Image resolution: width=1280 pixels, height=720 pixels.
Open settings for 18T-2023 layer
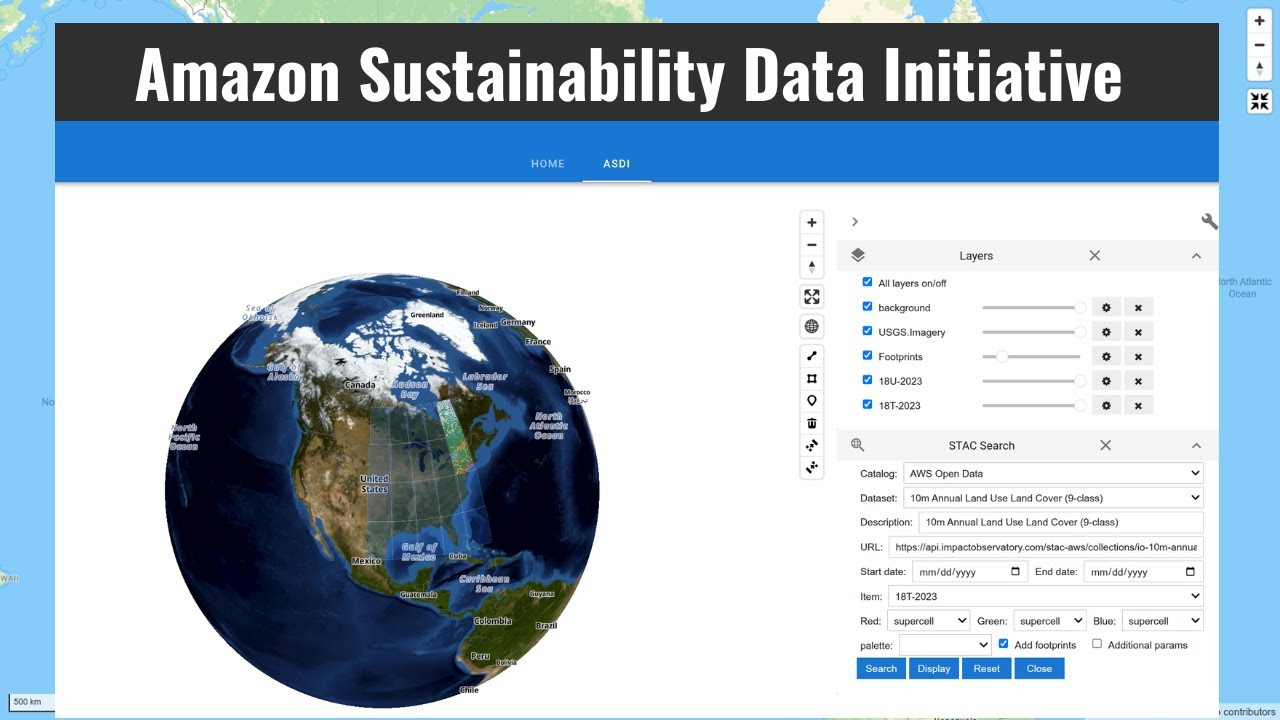1106,405
